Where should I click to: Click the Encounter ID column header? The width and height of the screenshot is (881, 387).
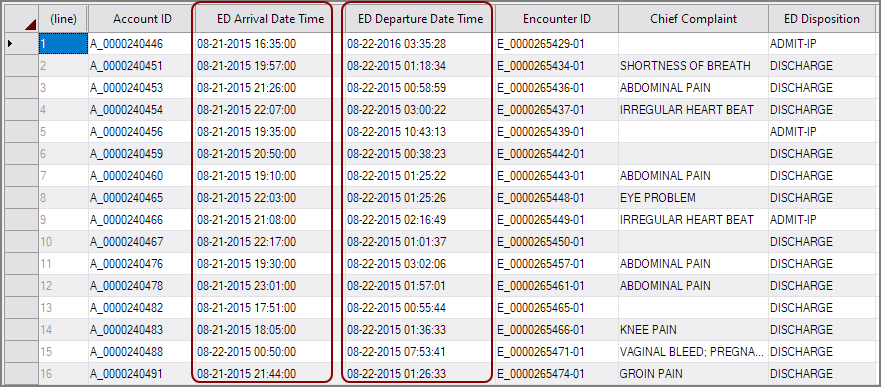[x=557, y=19]
